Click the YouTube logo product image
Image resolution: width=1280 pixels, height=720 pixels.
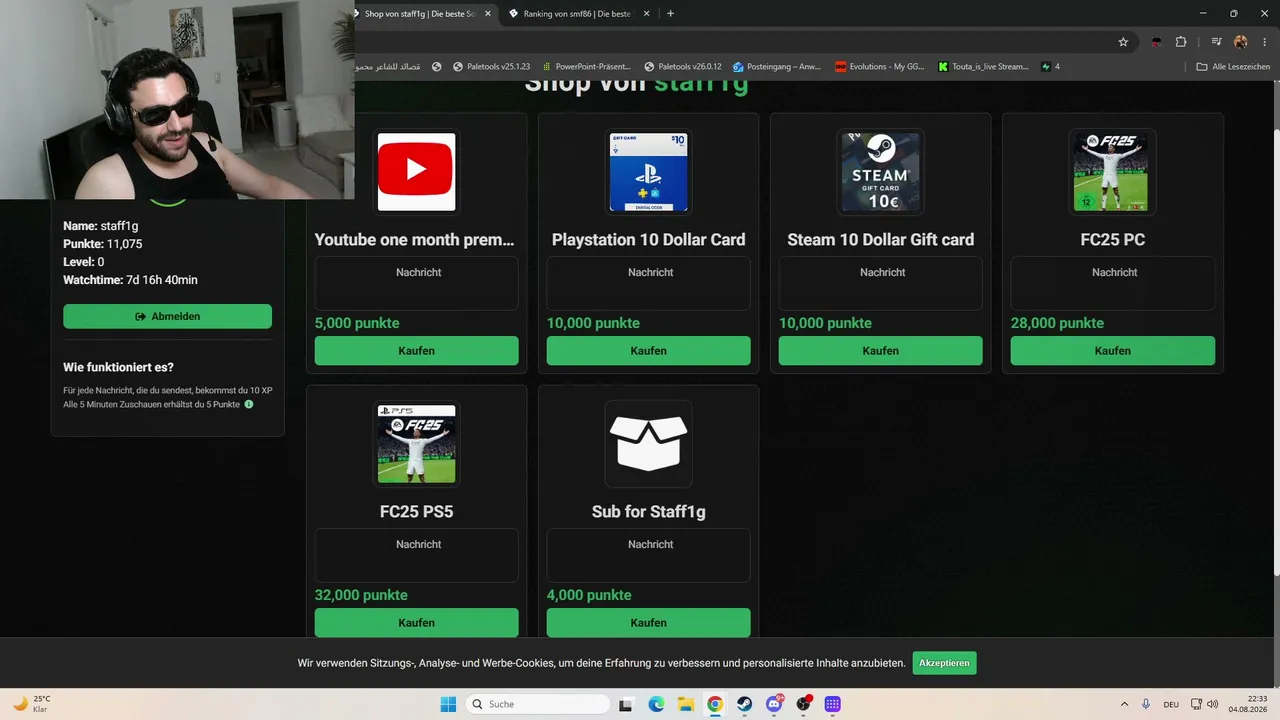click(416, 171)
